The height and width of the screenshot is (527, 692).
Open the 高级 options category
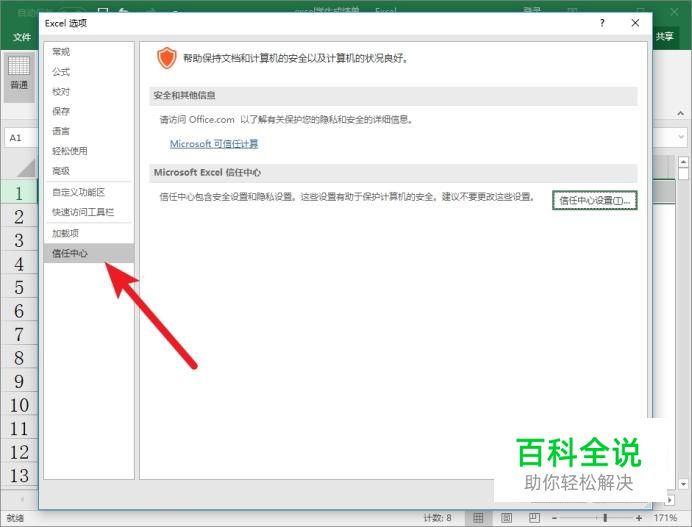61,170
